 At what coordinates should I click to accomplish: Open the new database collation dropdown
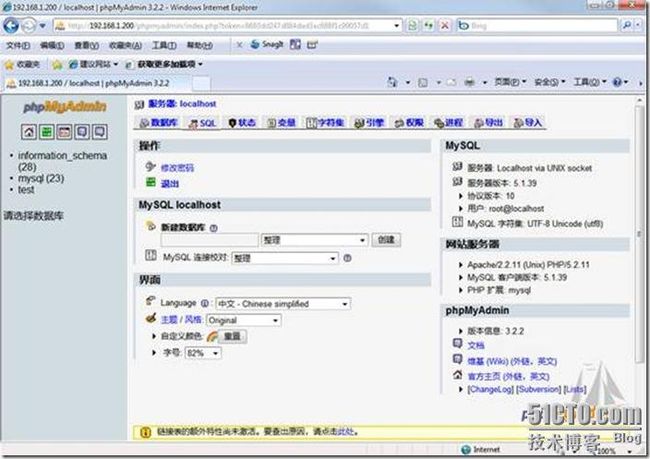(x=314, y=240)
